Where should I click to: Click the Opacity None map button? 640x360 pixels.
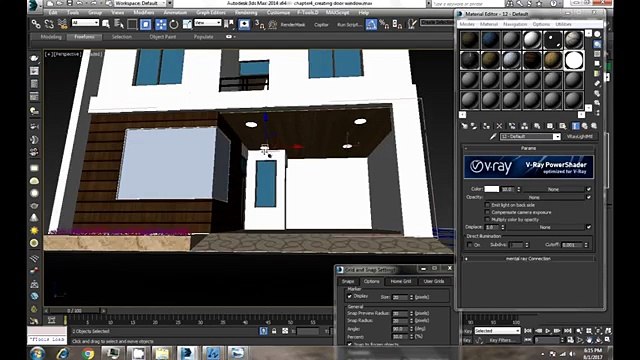coord(534,197)
